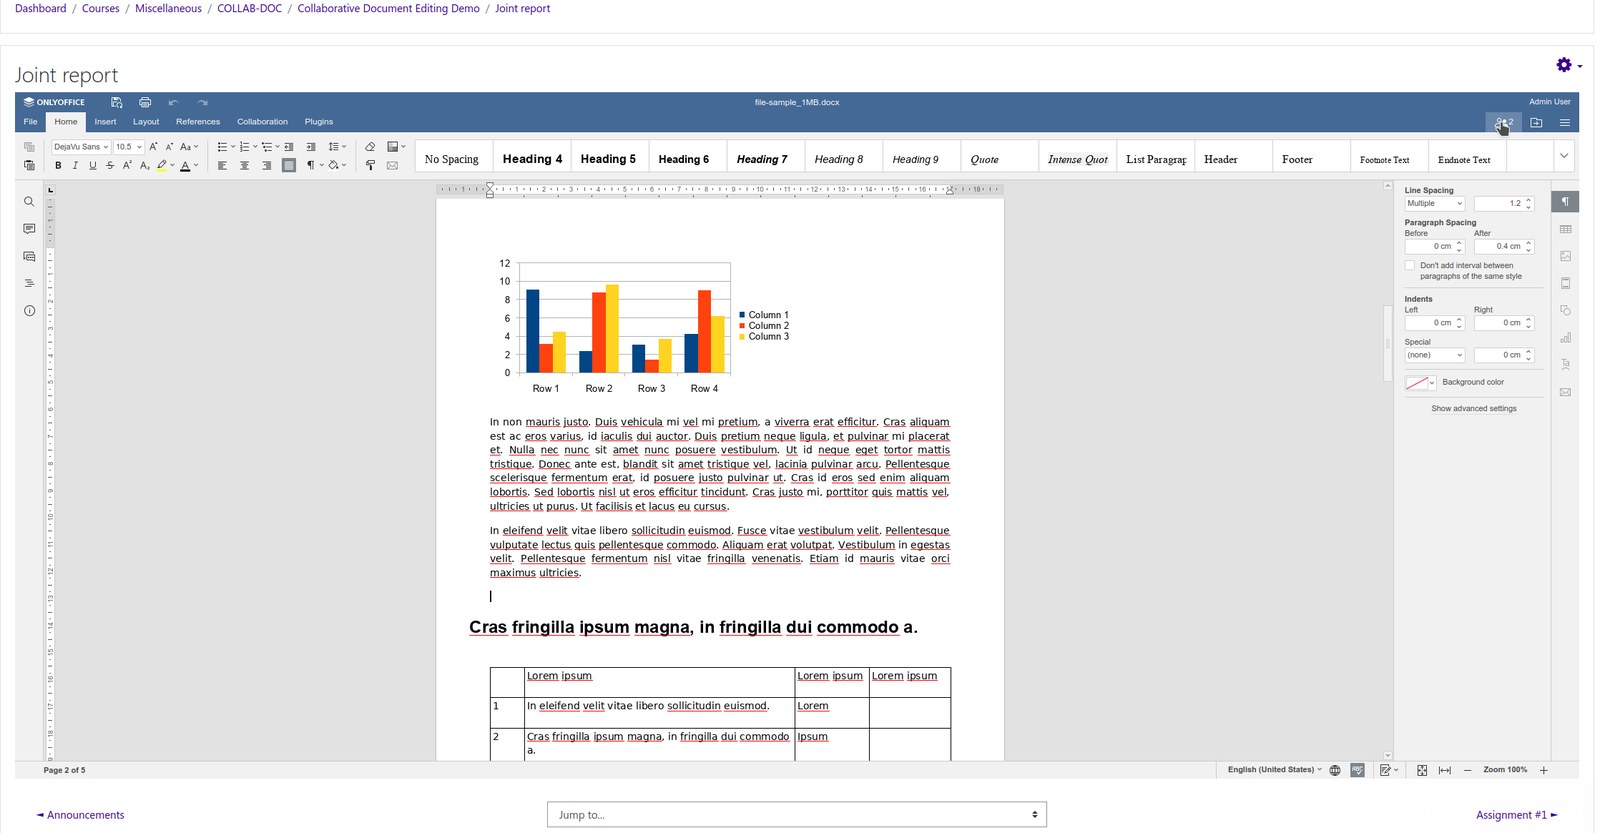Image resolution: width=1600 pixels, height=833 pixels.
Task: Open the About info icon in left sidebar
Action: tap(29, 311)
